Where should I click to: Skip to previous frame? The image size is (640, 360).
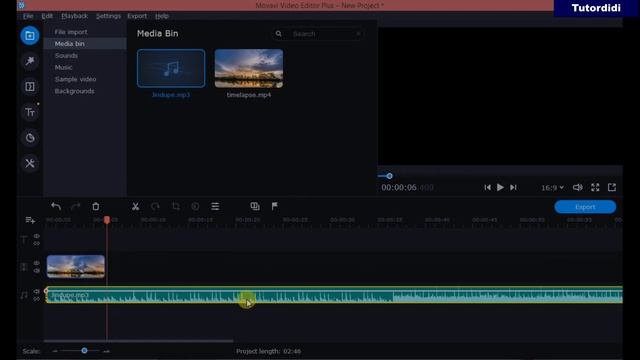point(487,187)
